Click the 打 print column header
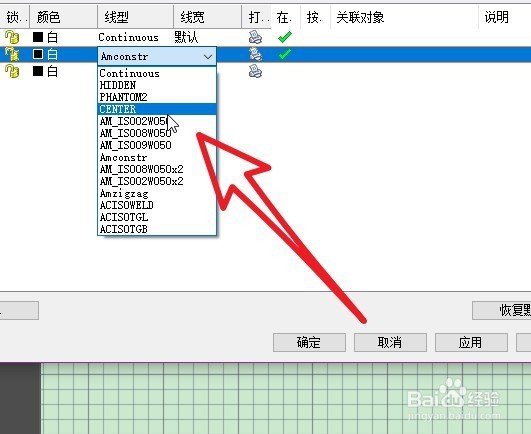 (x=256, y=17)
